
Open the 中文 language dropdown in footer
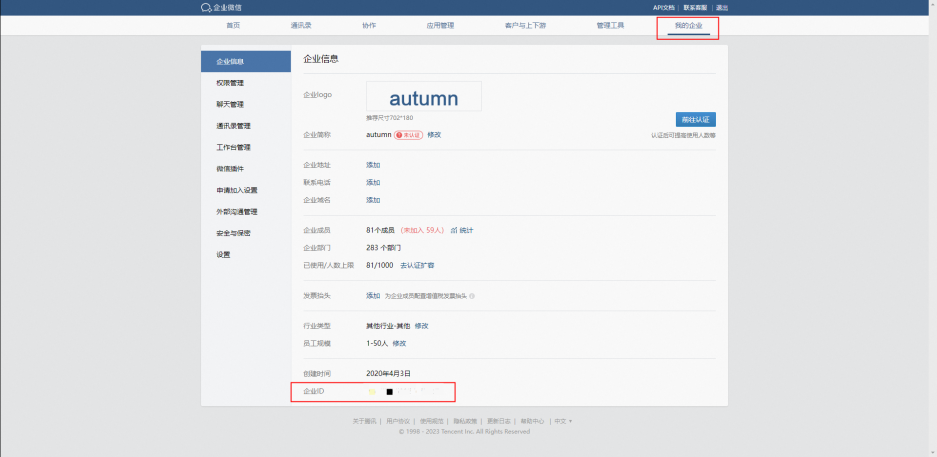tap(564, 421)
